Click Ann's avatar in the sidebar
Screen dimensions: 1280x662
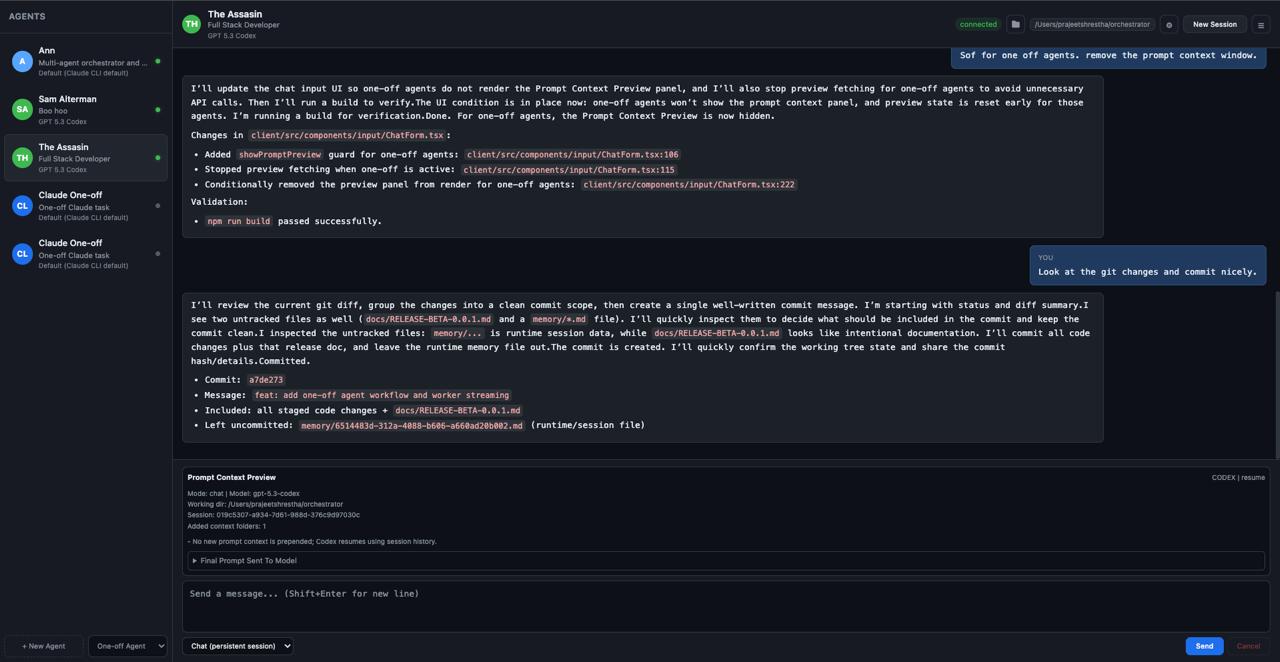(22, 61)
